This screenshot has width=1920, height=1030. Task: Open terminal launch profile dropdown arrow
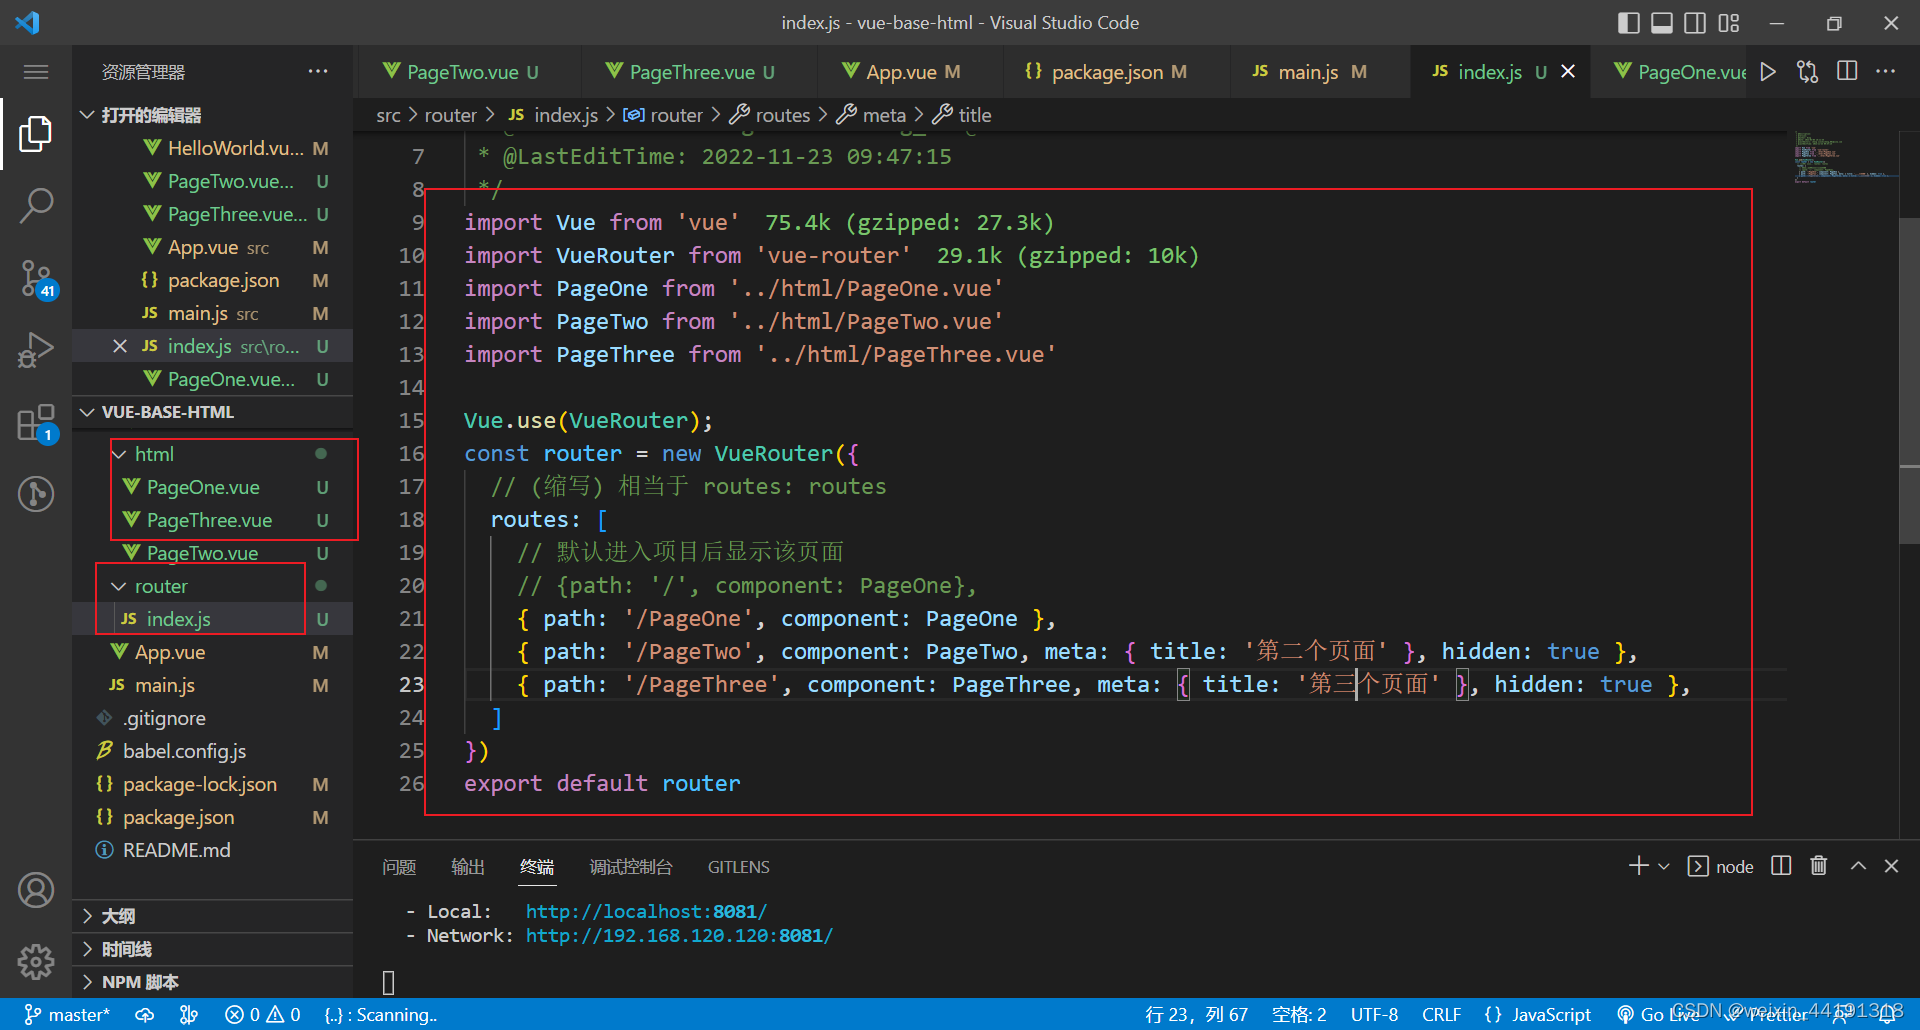point(1664,867)
